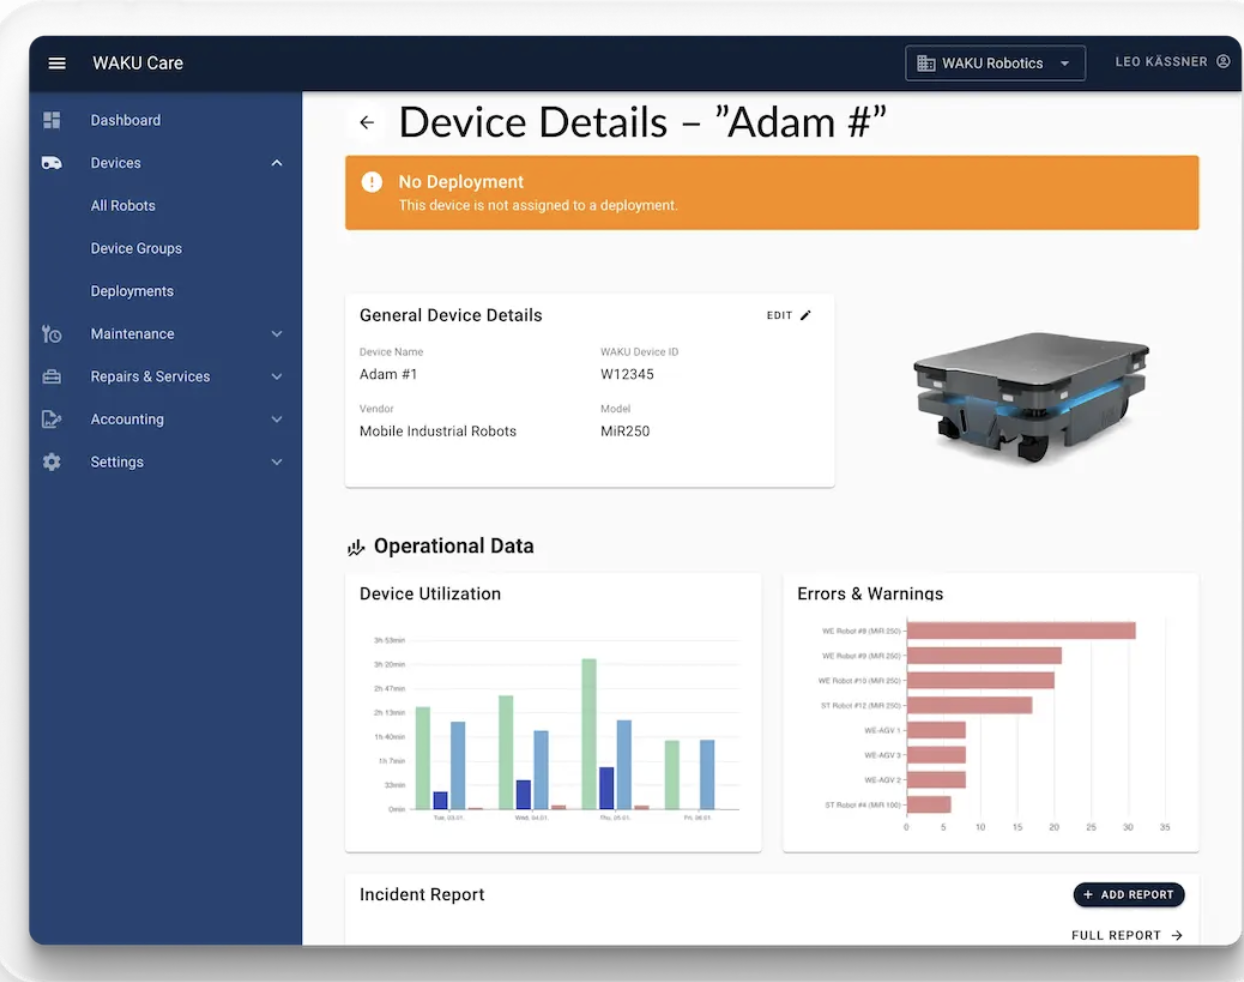
Task: Expand the Maintenance submenu chevron
Action: [277, 334]
